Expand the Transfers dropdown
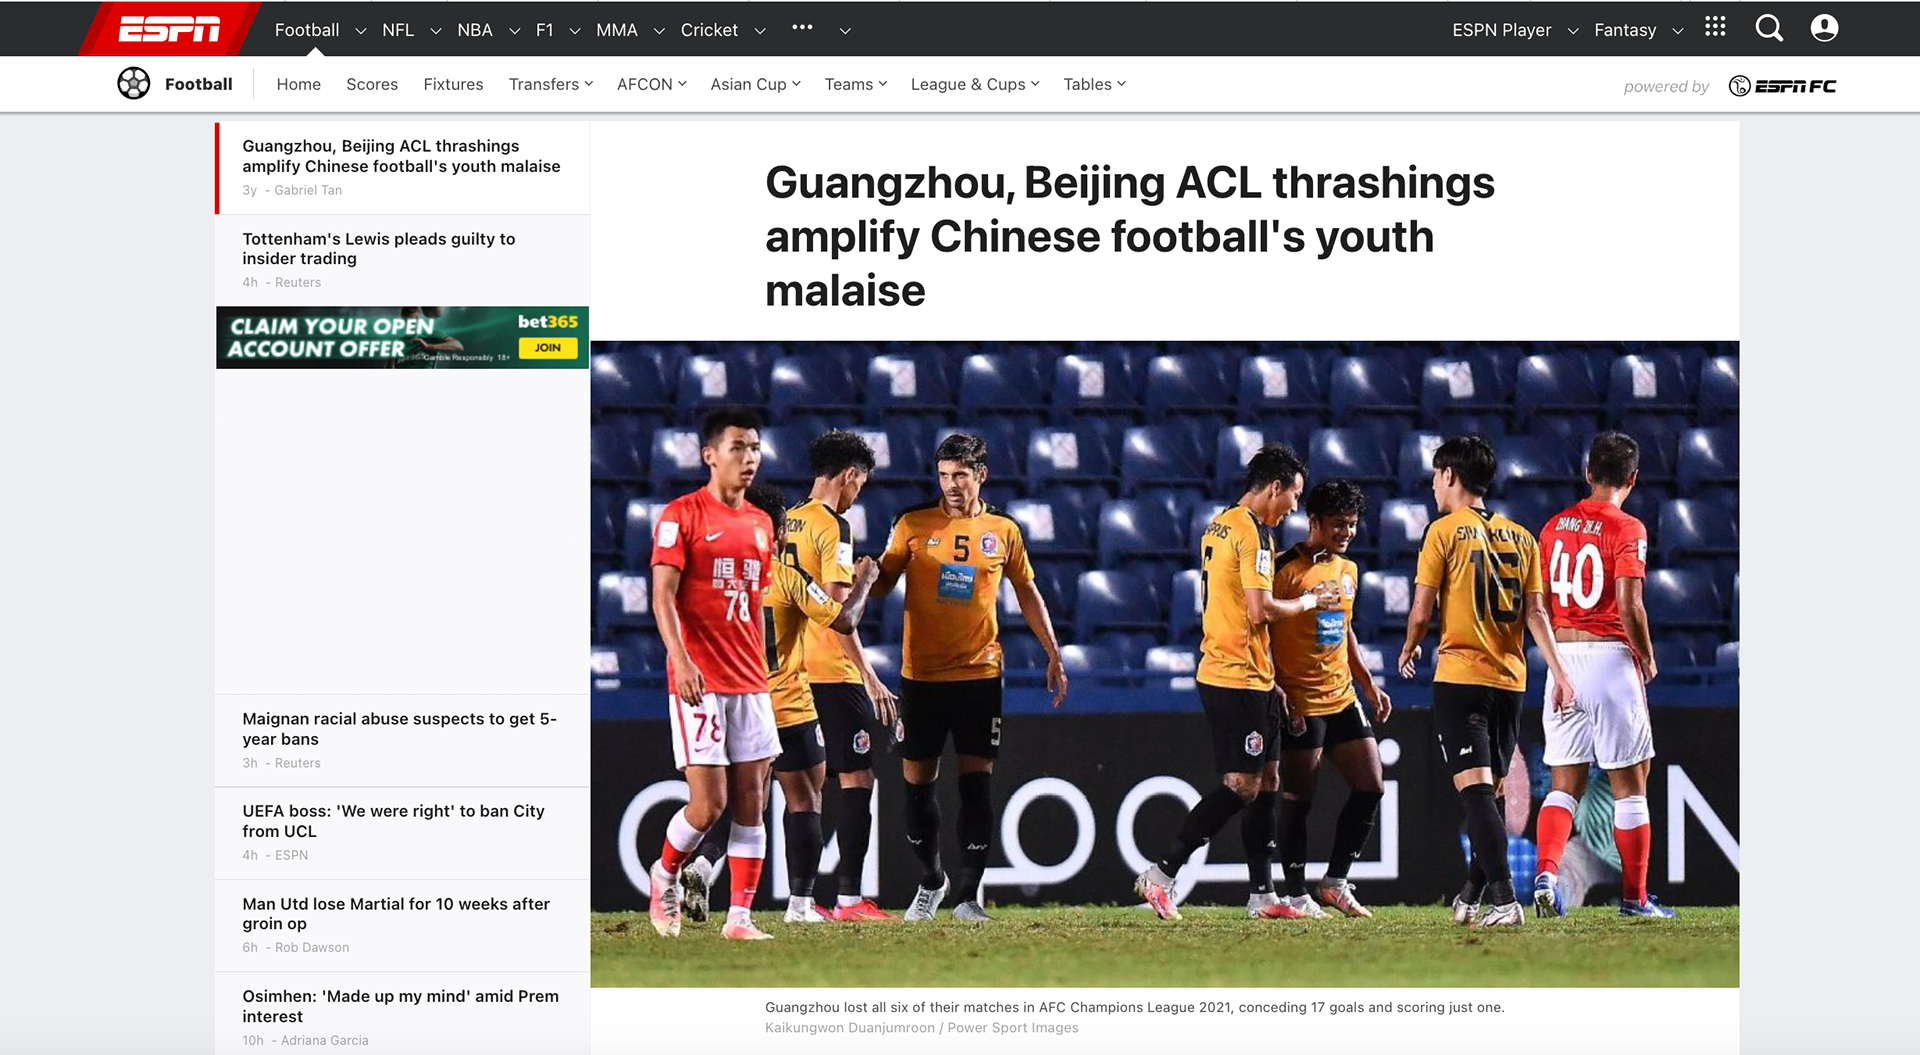1920x1055 pixels. click(x=551, y=84)
